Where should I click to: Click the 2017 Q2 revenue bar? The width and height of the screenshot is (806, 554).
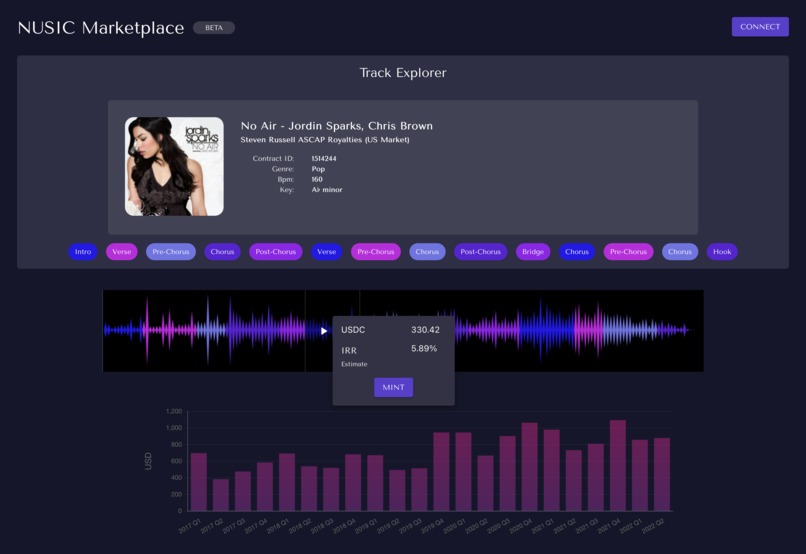pos(221,495)
